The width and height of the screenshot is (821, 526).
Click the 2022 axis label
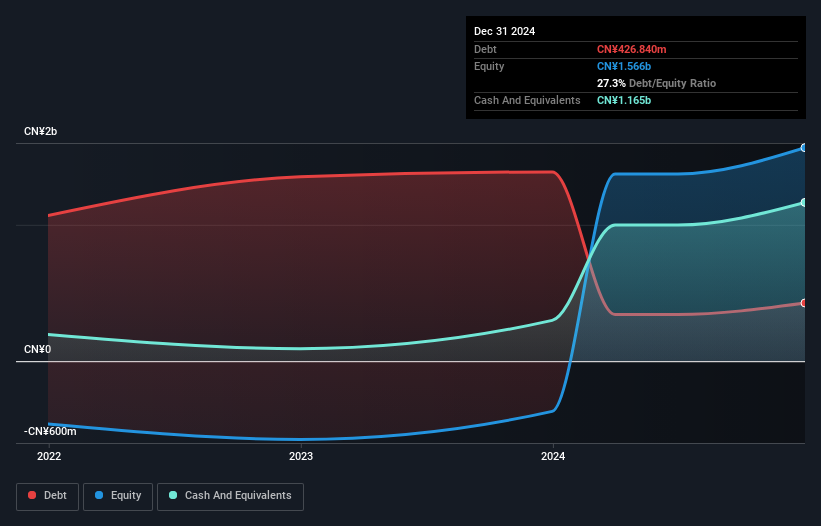click(49, 456)
